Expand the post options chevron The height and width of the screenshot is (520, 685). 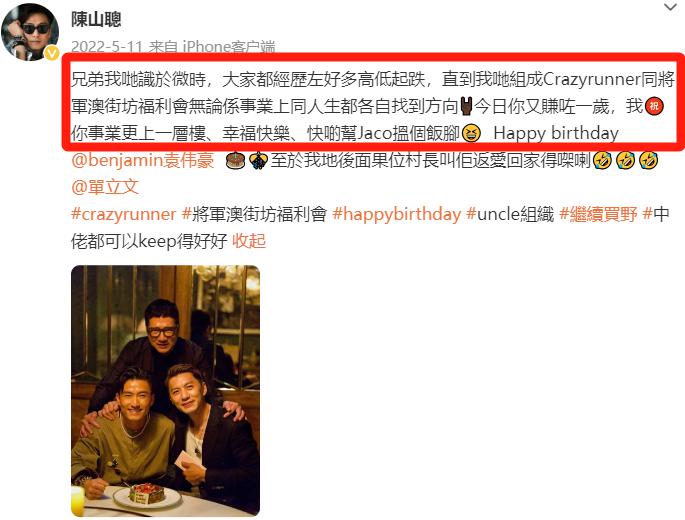point(670,7)
